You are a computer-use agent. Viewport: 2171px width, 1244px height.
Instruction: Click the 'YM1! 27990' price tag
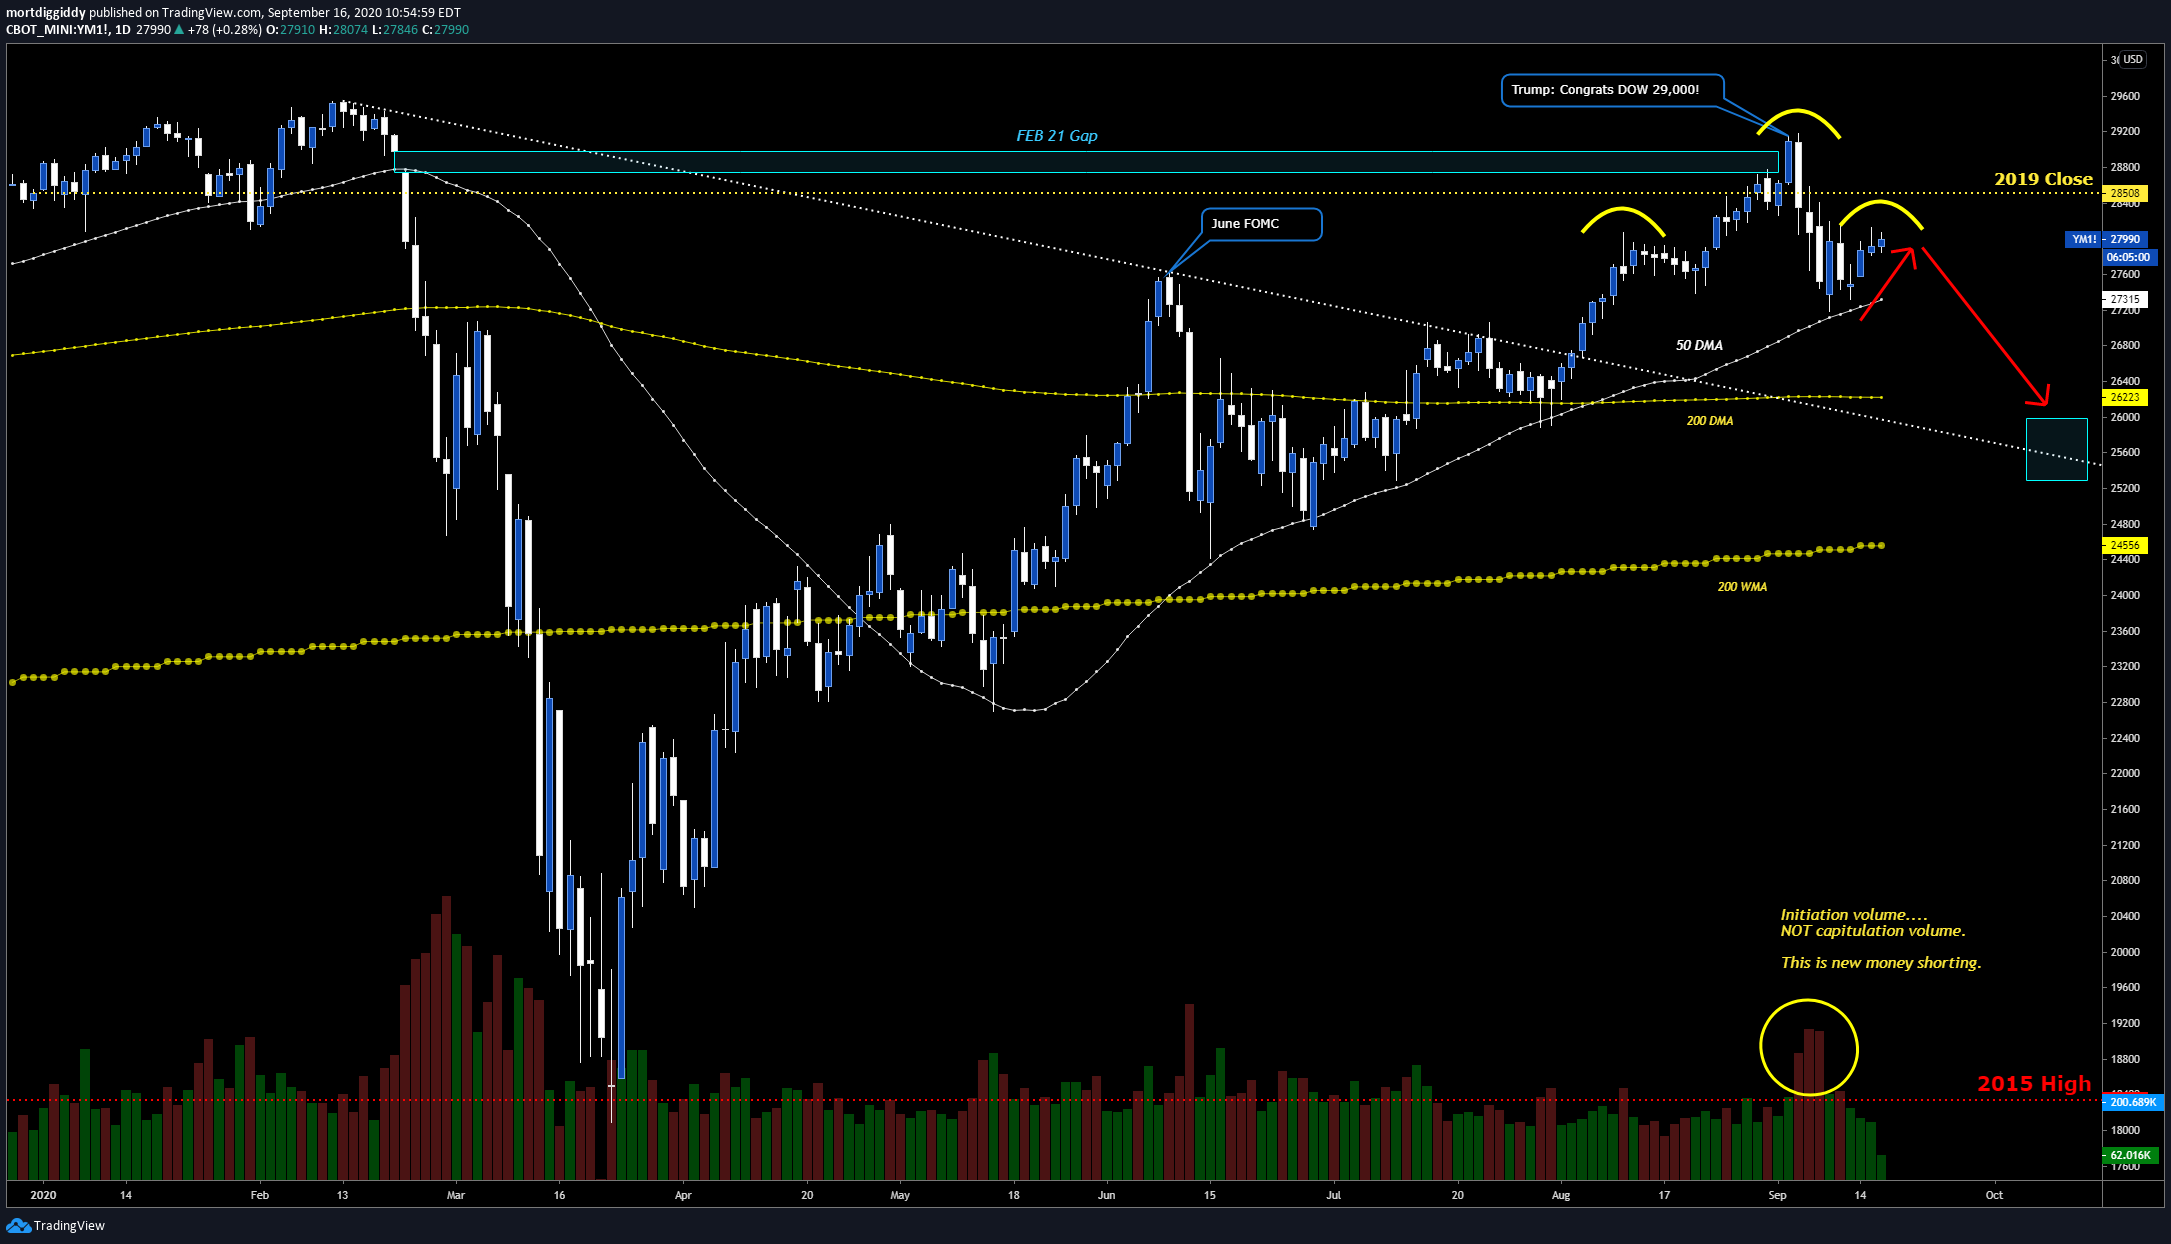pyautogui.click(x=2105, y=240)
